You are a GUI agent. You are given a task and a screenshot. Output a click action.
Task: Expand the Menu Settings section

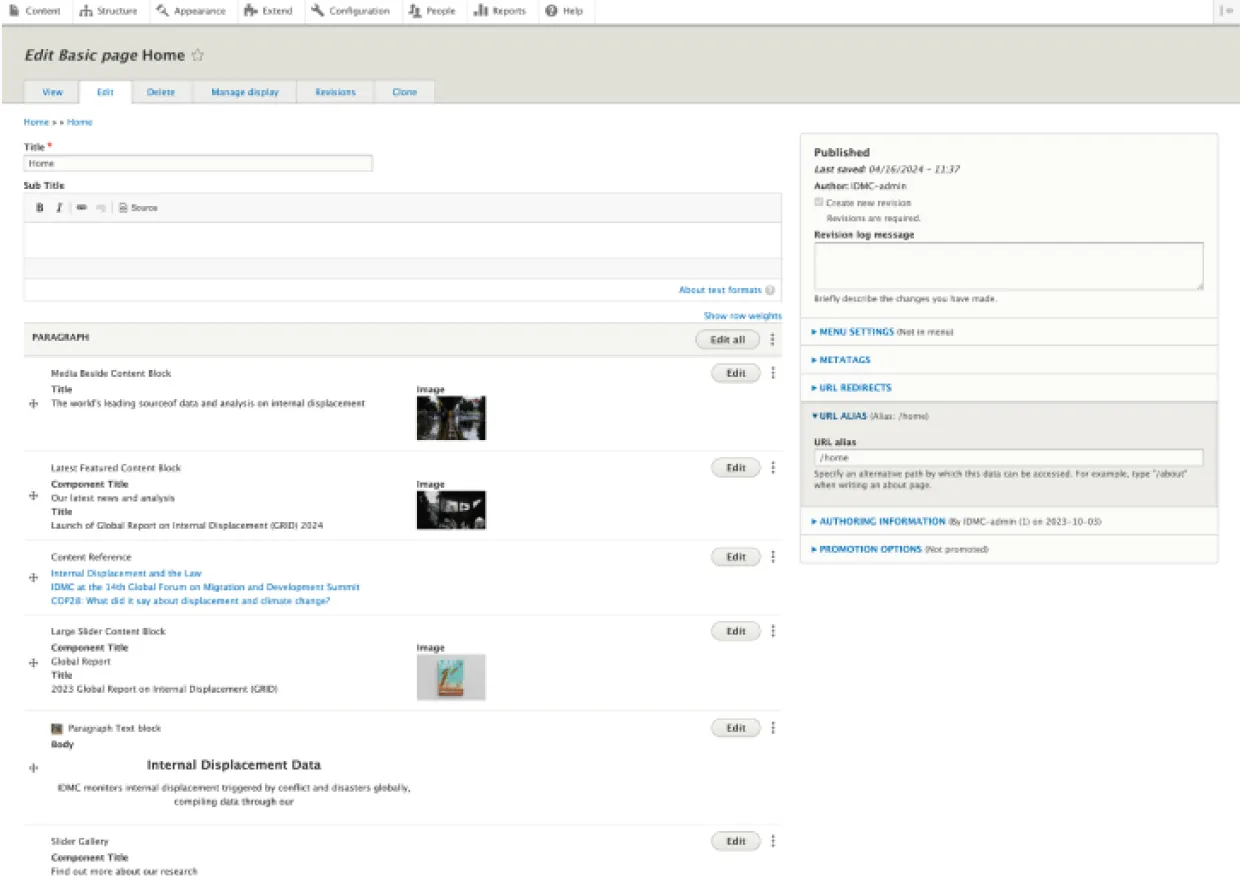pyautogui.click(x=856, y=332)
